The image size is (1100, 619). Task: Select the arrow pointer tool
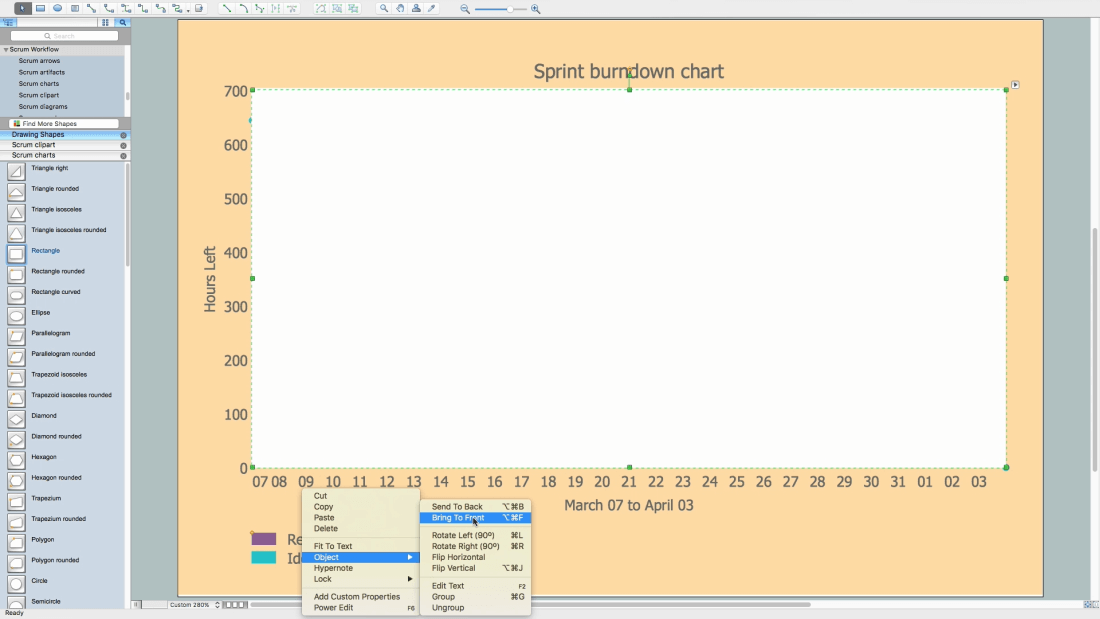coord(22,8)
